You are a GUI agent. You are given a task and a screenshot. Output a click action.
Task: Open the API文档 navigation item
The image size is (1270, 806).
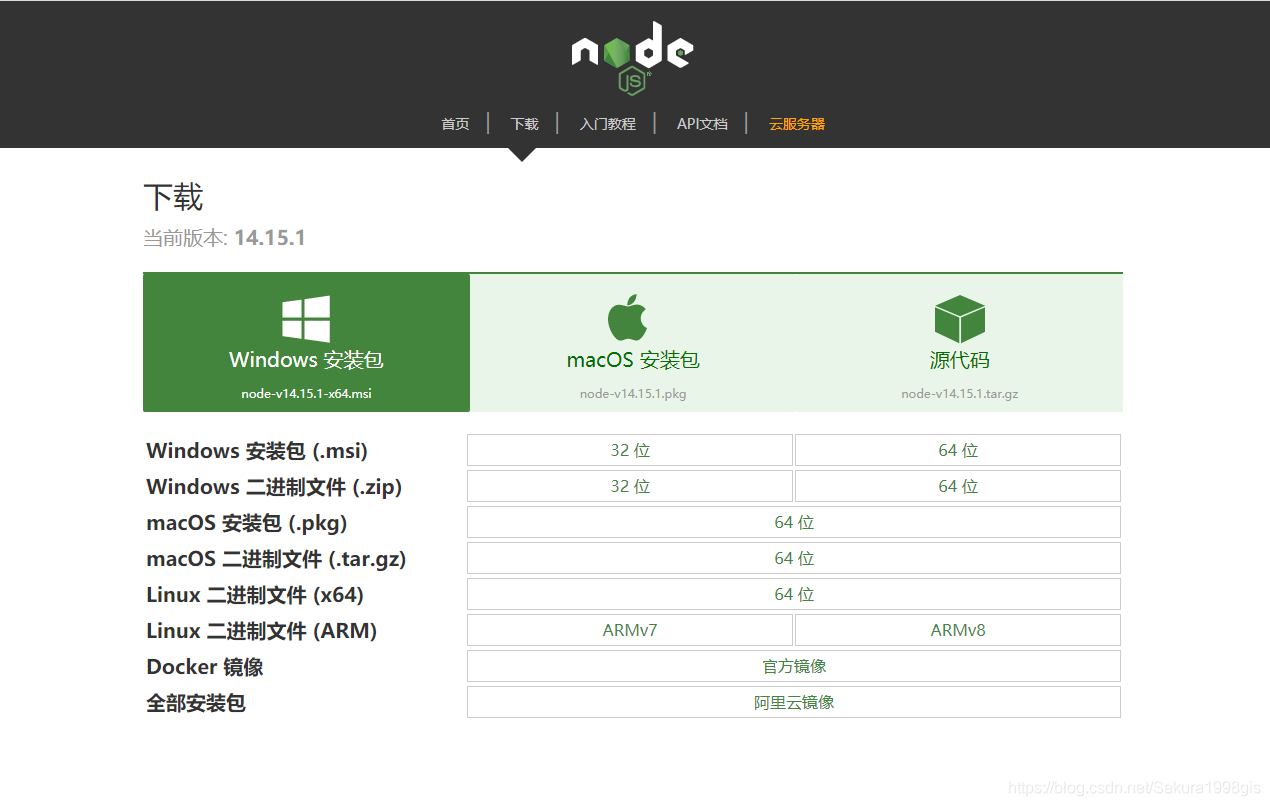[702, 124]
